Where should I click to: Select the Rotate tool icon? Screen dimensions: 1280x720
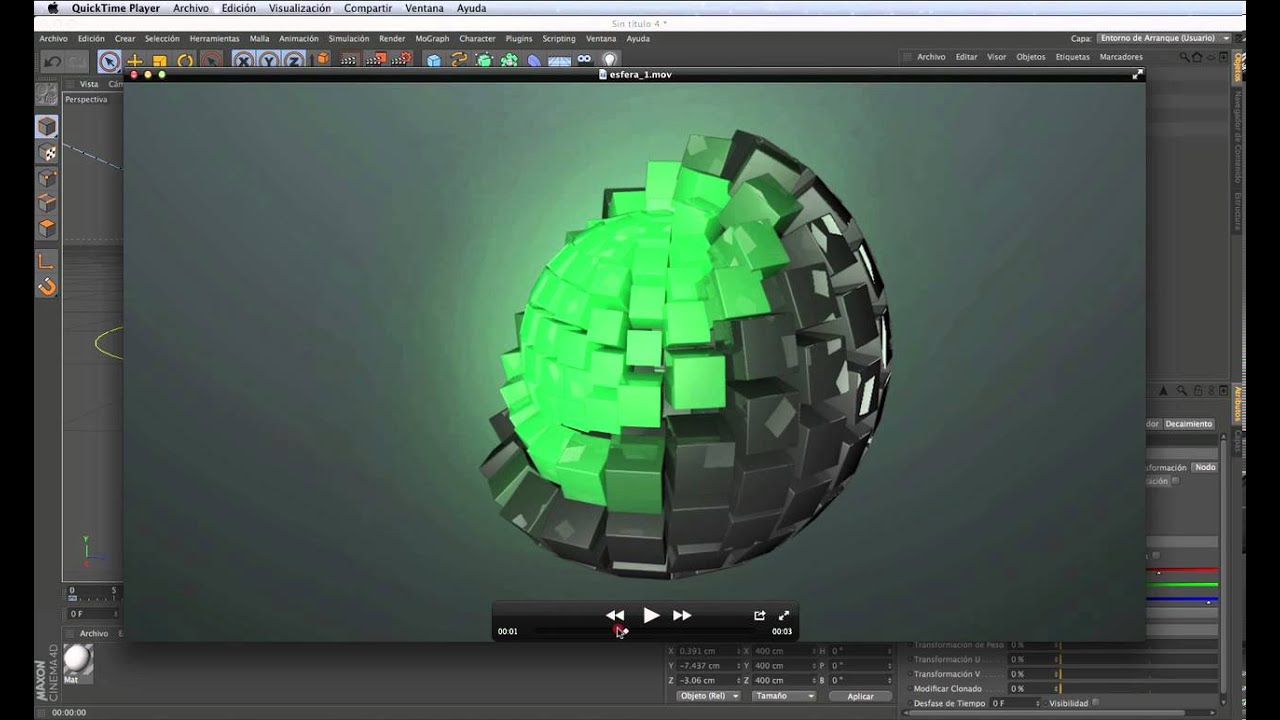tap(185, 61)
